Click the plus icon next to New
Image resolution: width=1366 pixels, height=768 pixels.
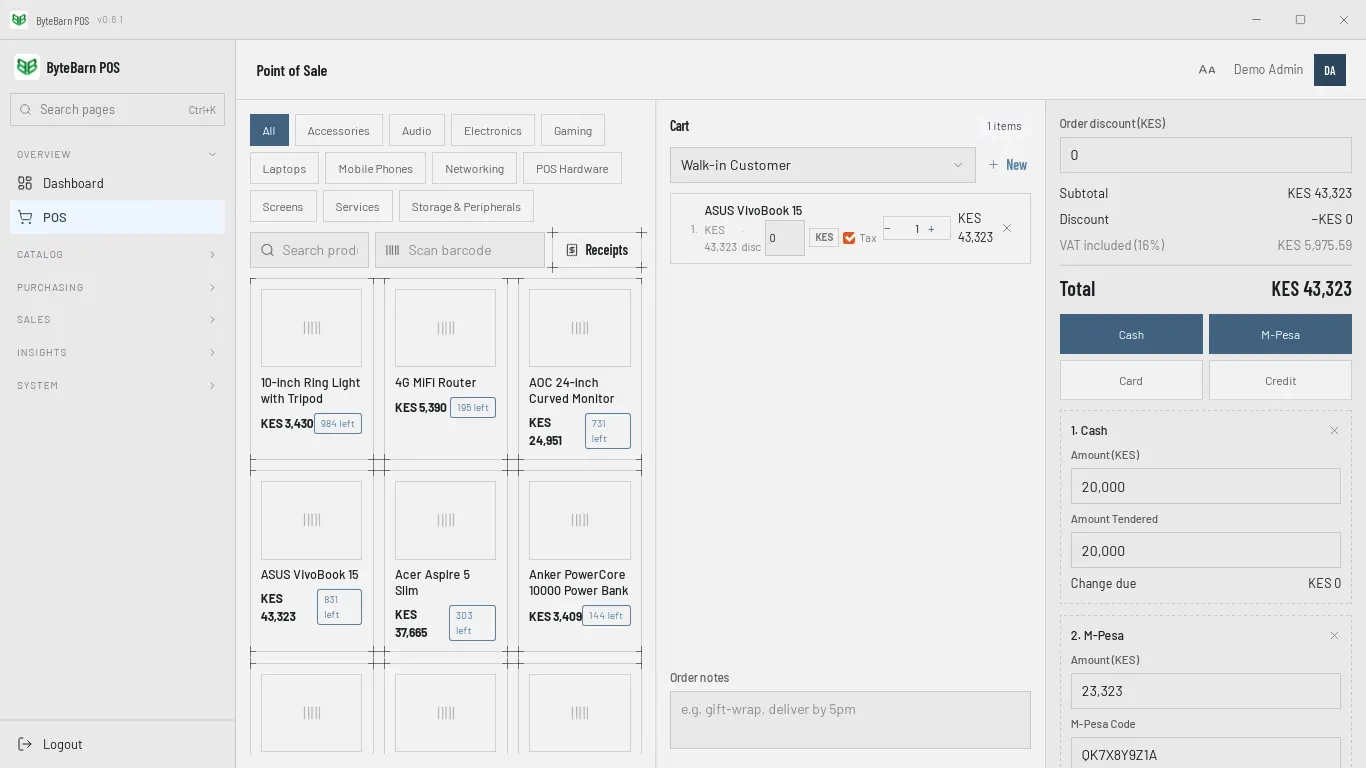[x=993, y=165]
